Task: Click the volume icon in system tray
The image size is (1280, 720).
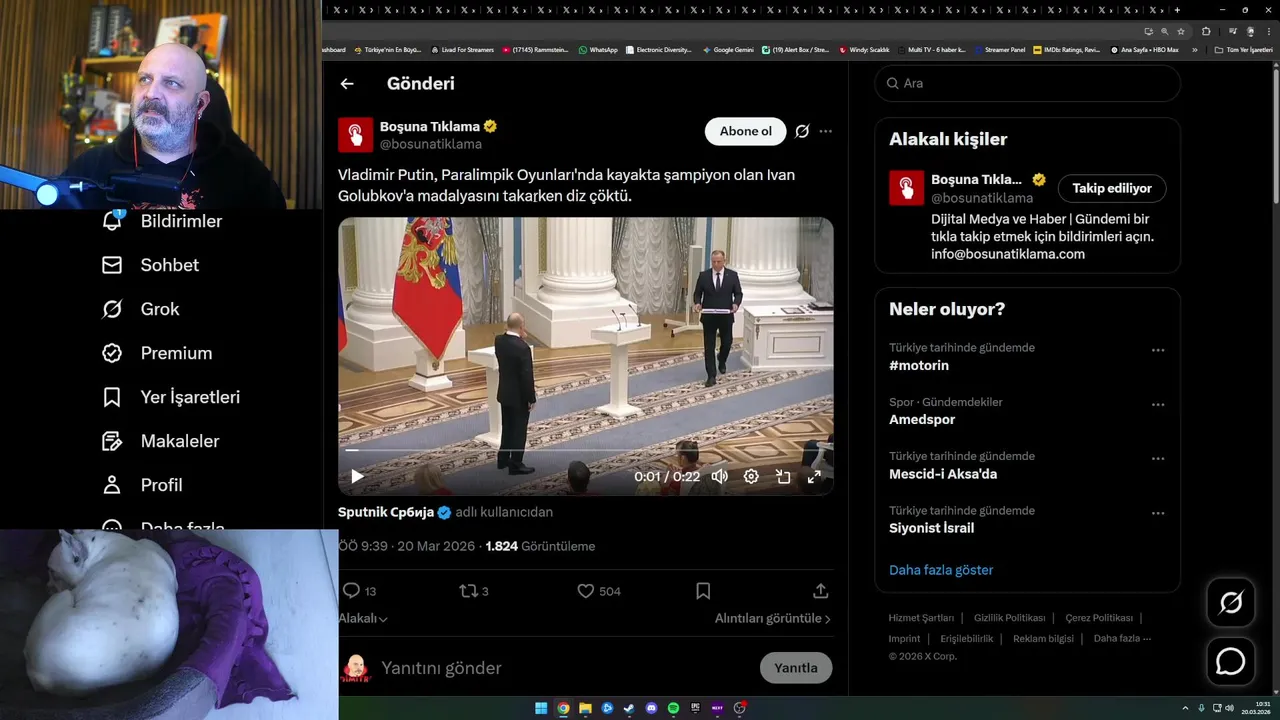Action: click(1230, 708)
